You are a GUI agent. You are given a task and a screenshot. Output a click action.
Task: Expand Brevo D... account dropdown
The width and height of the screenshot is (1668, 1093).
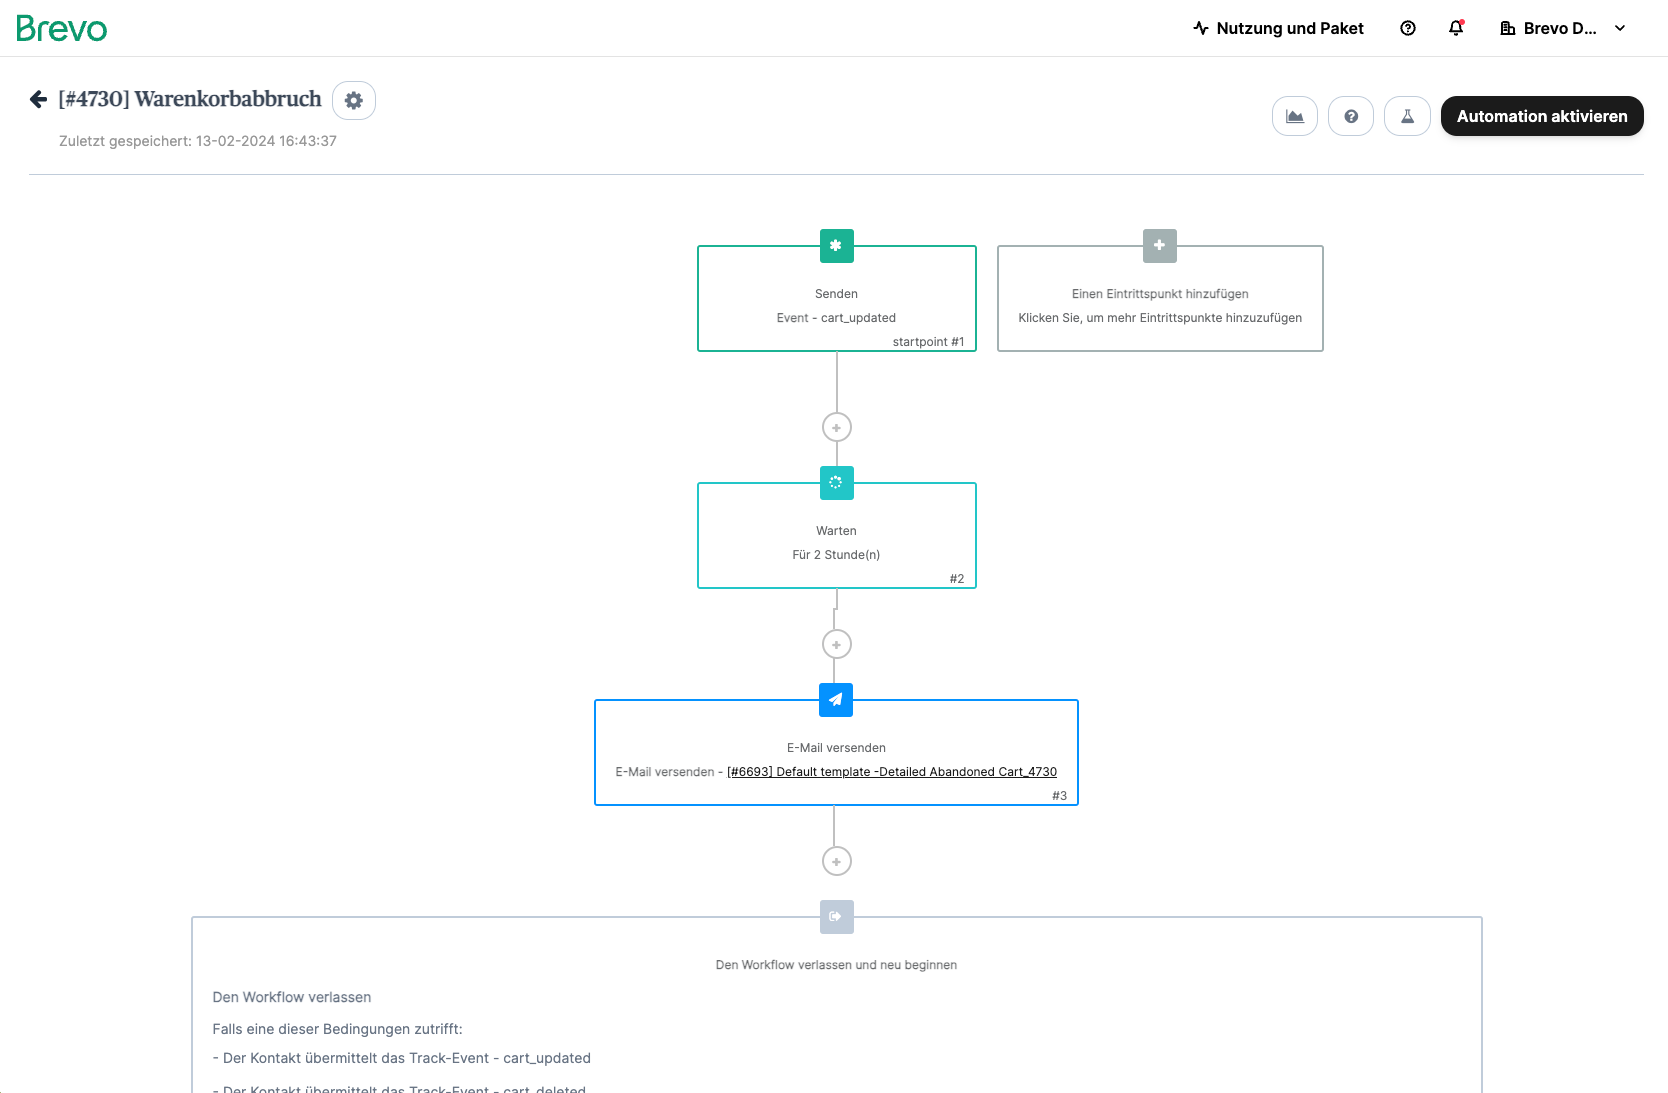1563,28
